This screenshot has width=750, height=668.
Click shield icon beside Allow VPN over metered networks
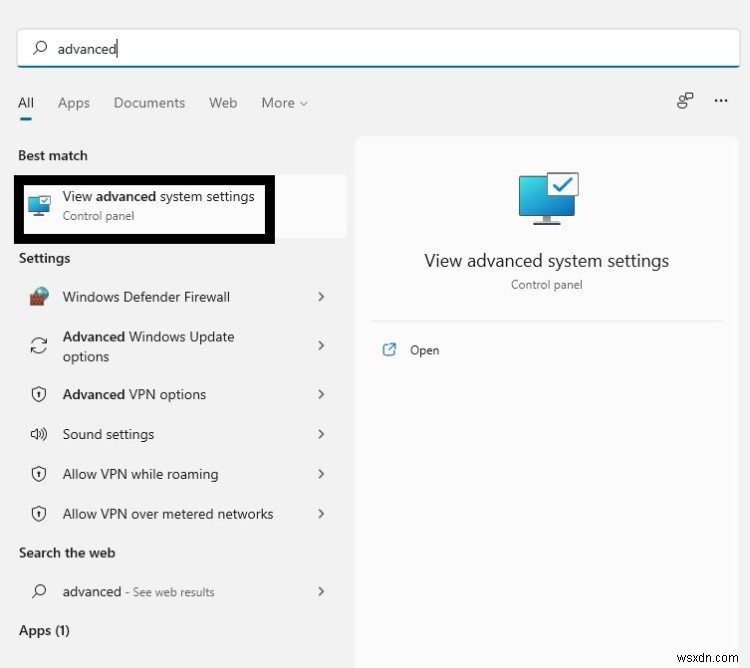coord(39,514)
